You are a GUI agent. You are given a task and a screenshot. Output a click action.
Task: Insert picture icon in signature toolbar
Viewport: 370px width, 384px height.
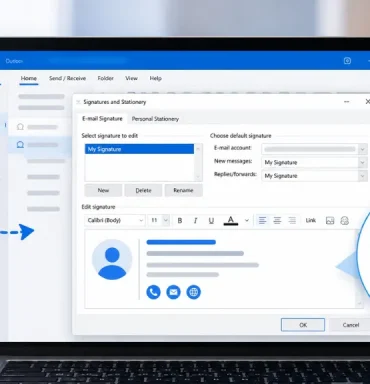pyautogui.click(x=330, y=220)
